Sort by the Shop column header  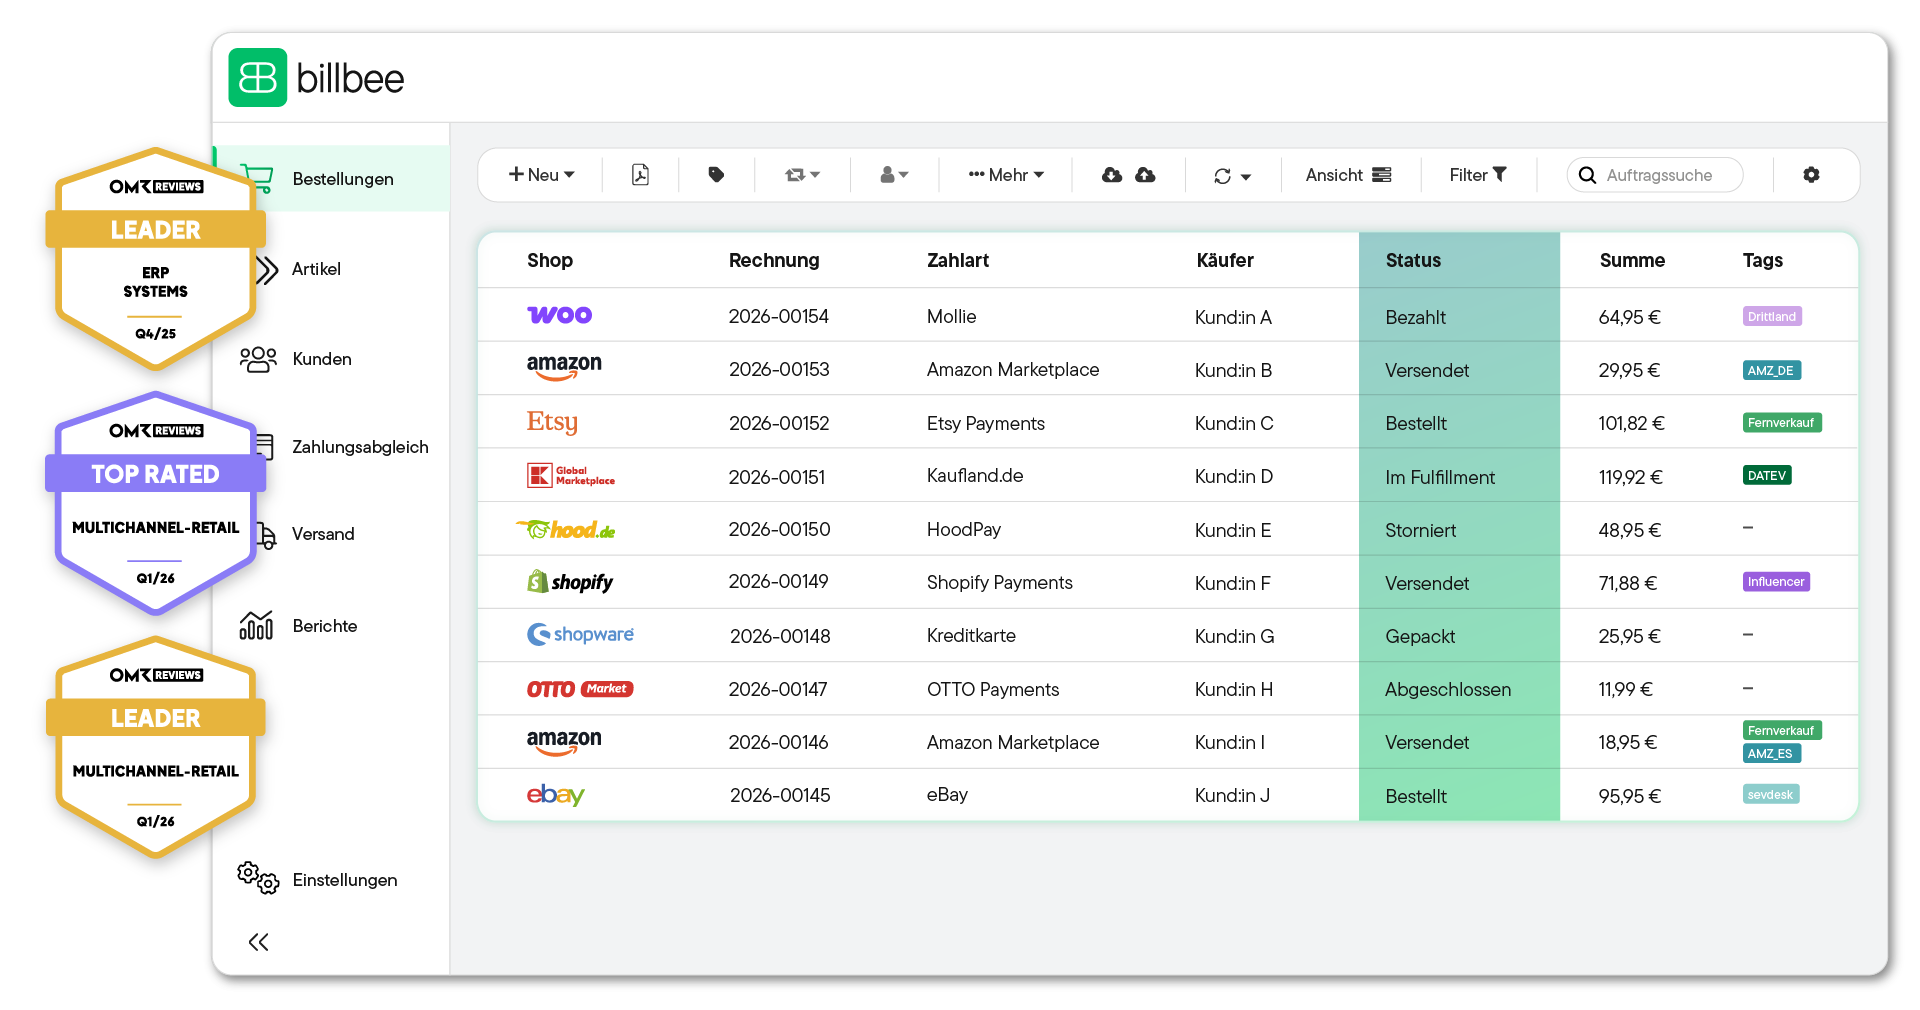click(x=550, y=260)
